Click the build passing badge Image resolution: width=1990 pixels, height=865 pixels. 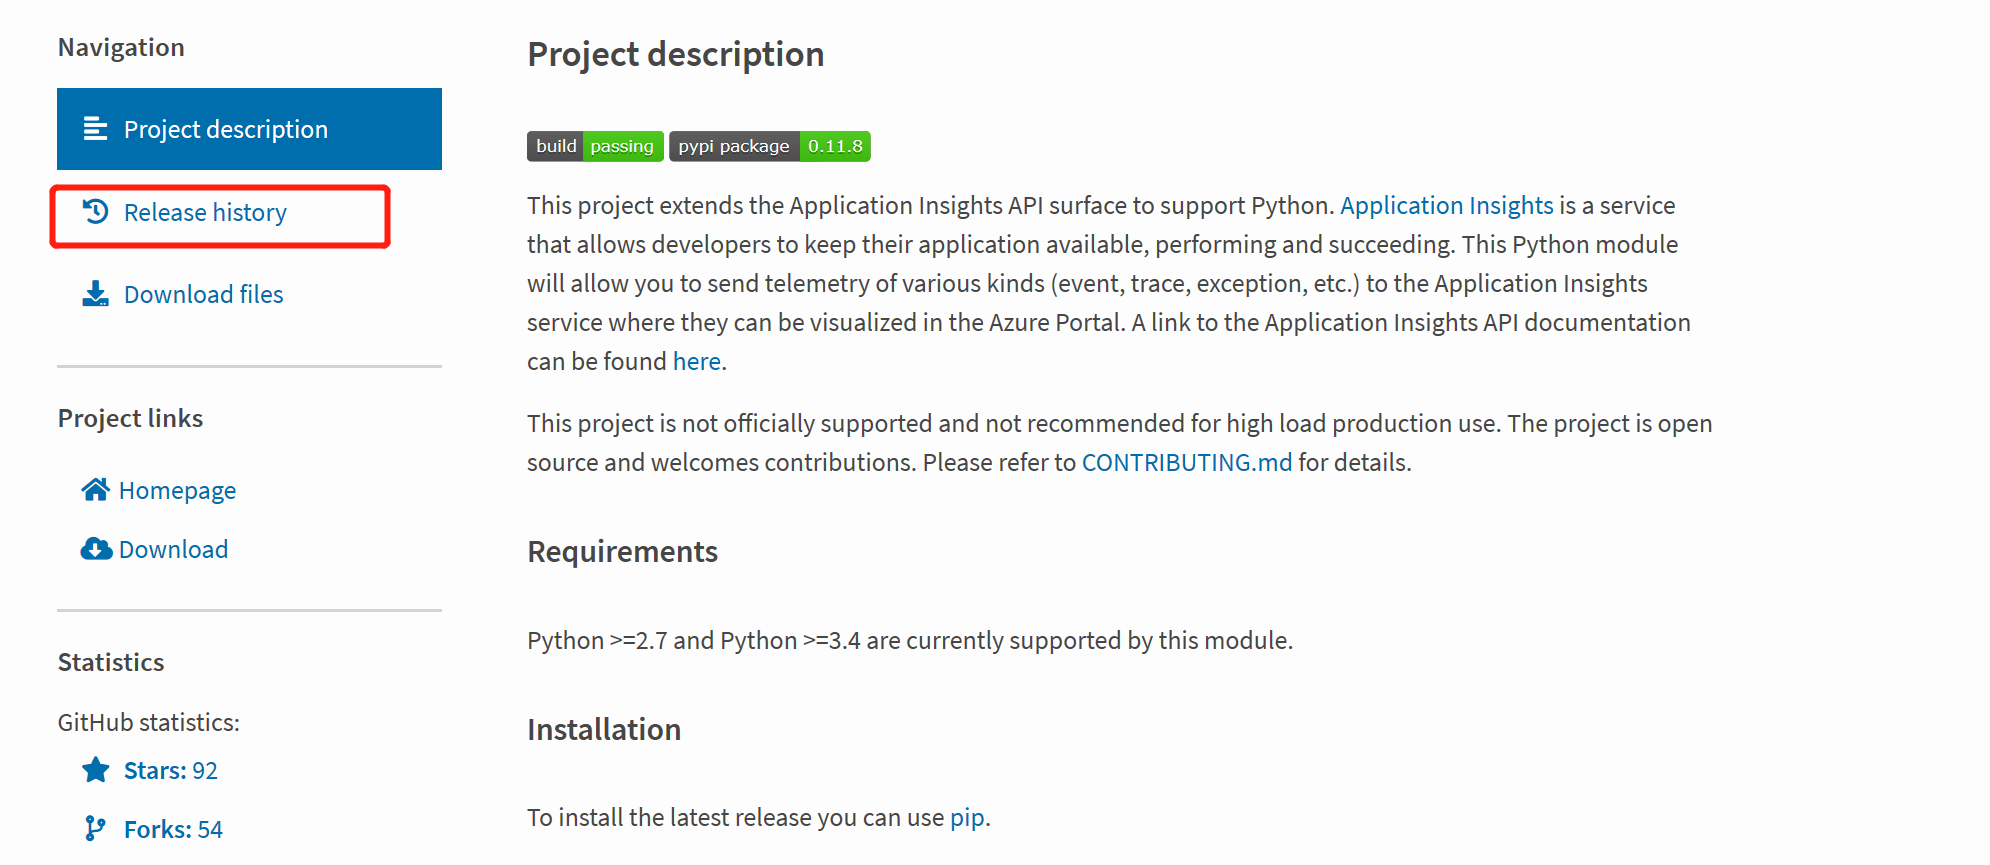[595, 146]
